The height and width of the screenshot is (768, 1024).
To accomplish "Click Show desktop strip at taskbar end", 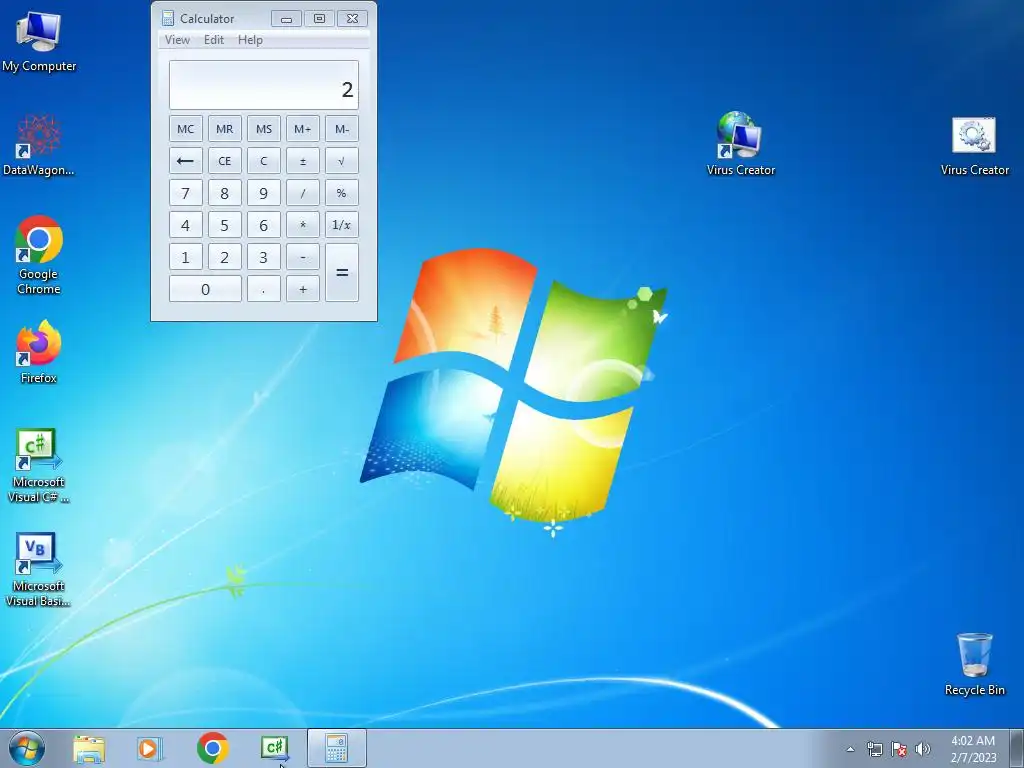I will (1016, 748).
